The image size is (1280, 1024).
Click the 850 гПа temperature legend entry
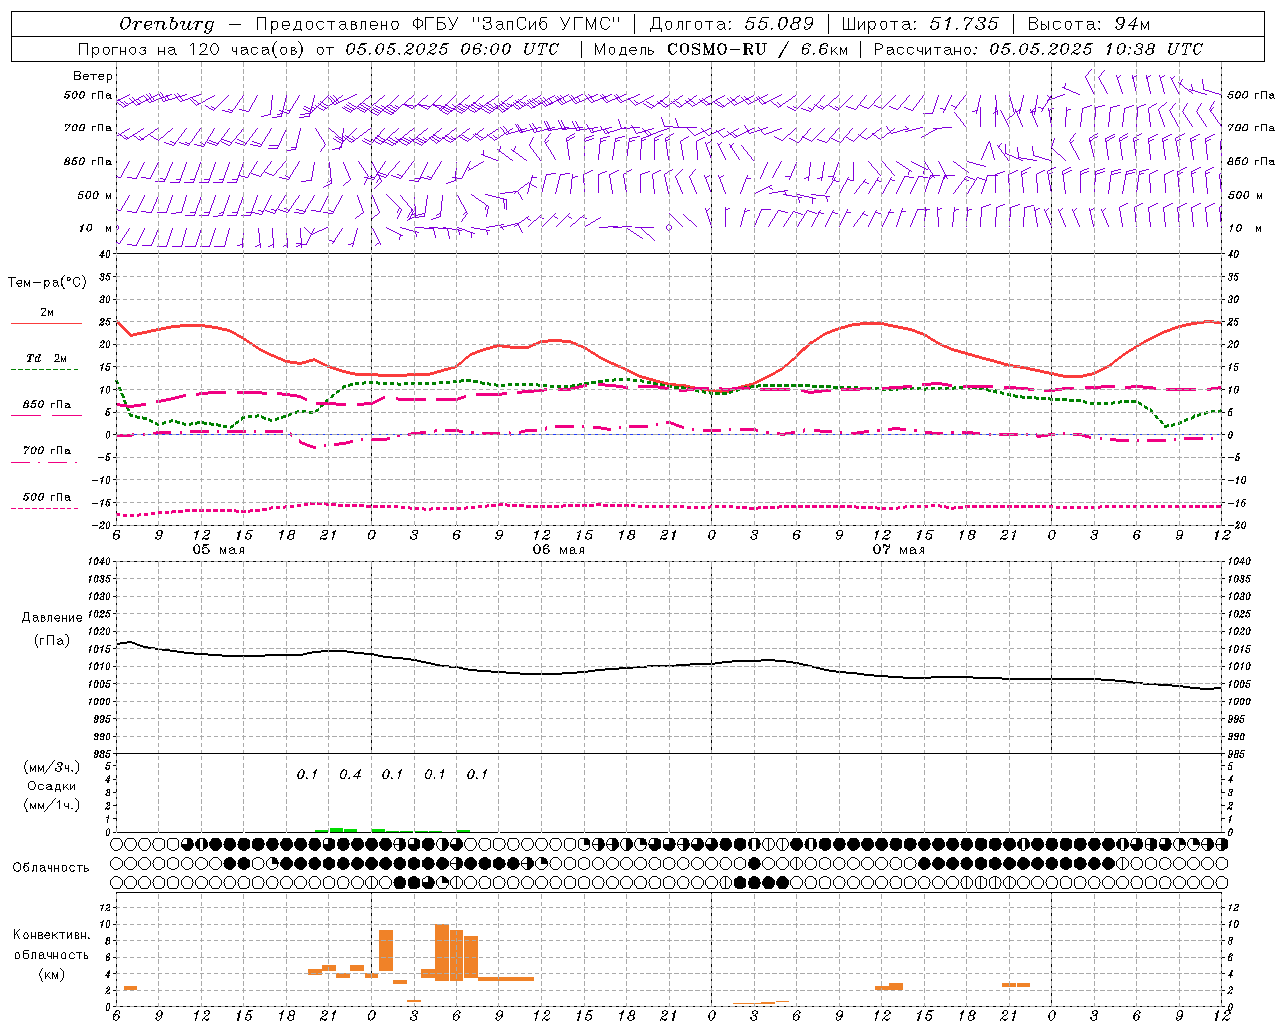[x=47, y=405]
